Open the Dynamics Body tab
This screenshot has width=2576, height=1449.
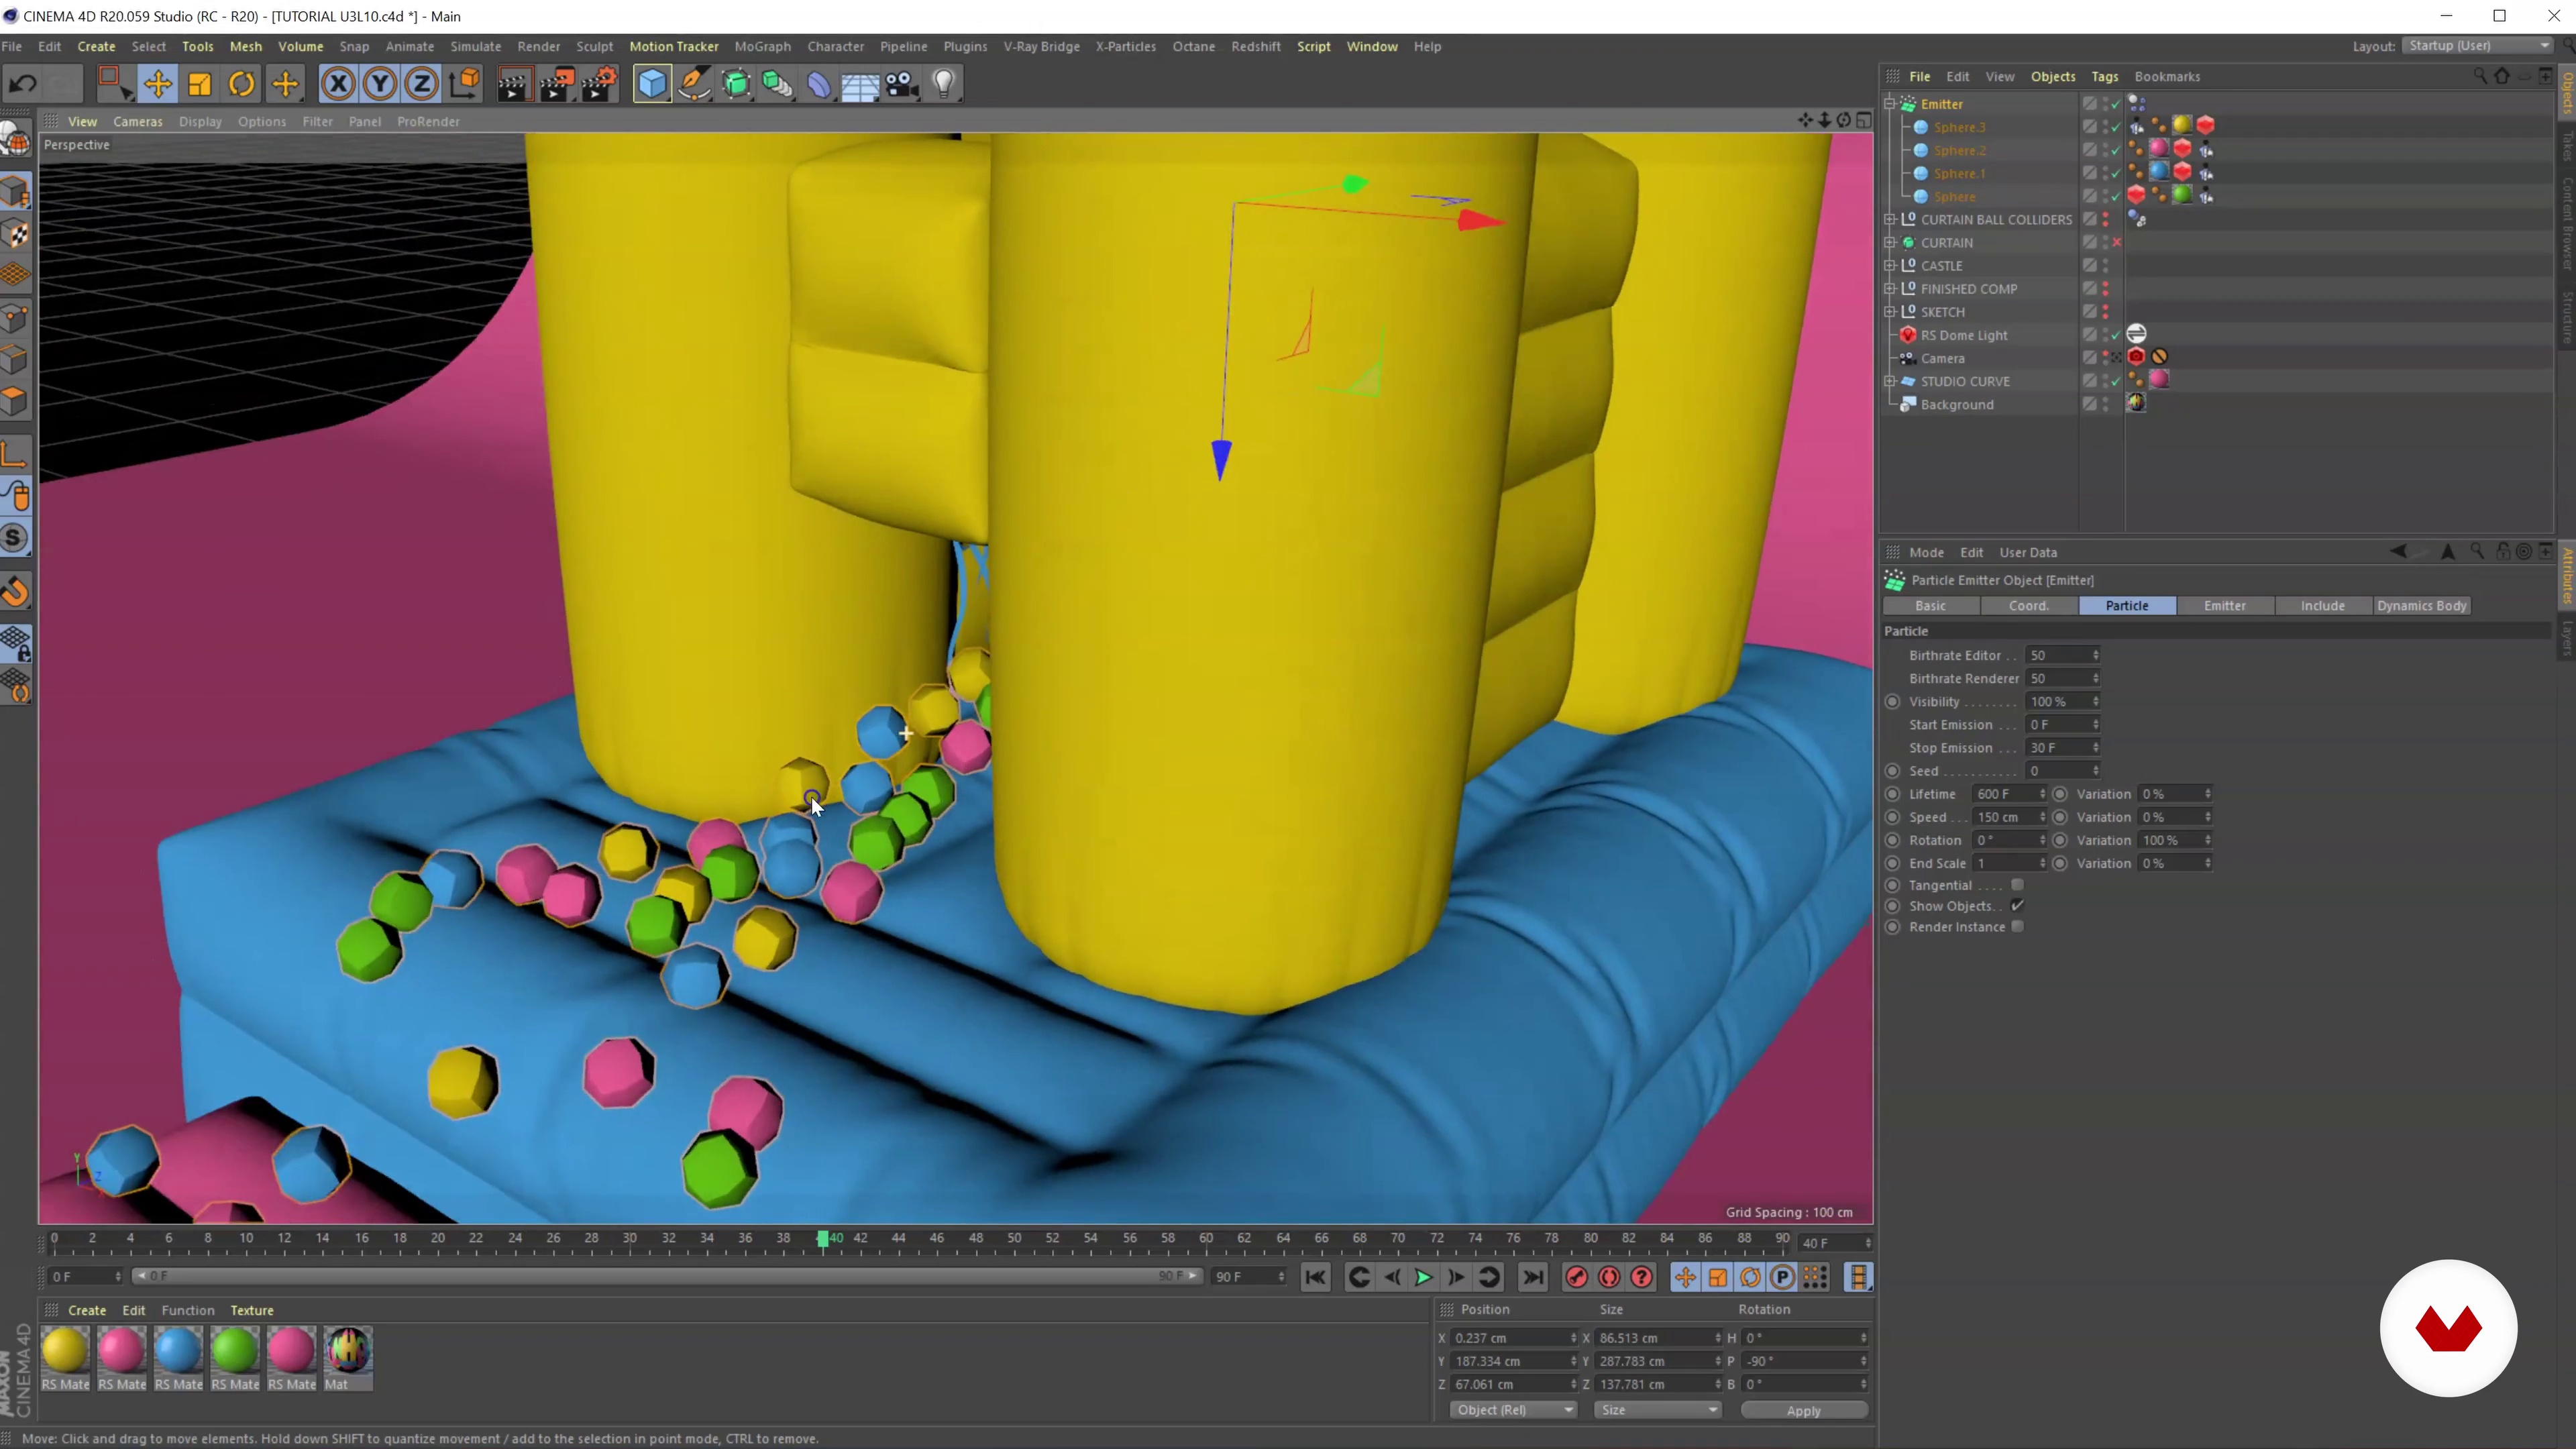[2421, 606]
